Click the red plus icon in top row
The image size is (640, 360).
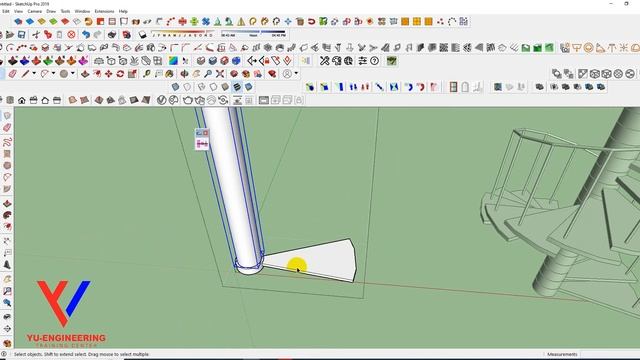click(182, 22)
